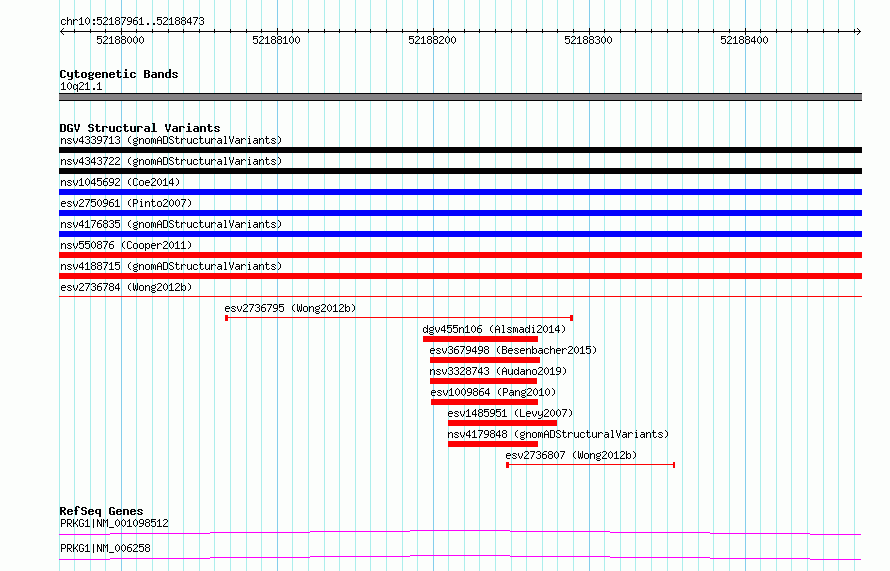
Task: Select variant label nsv1045692 (Coe2014)
Action: click(120, 182)
